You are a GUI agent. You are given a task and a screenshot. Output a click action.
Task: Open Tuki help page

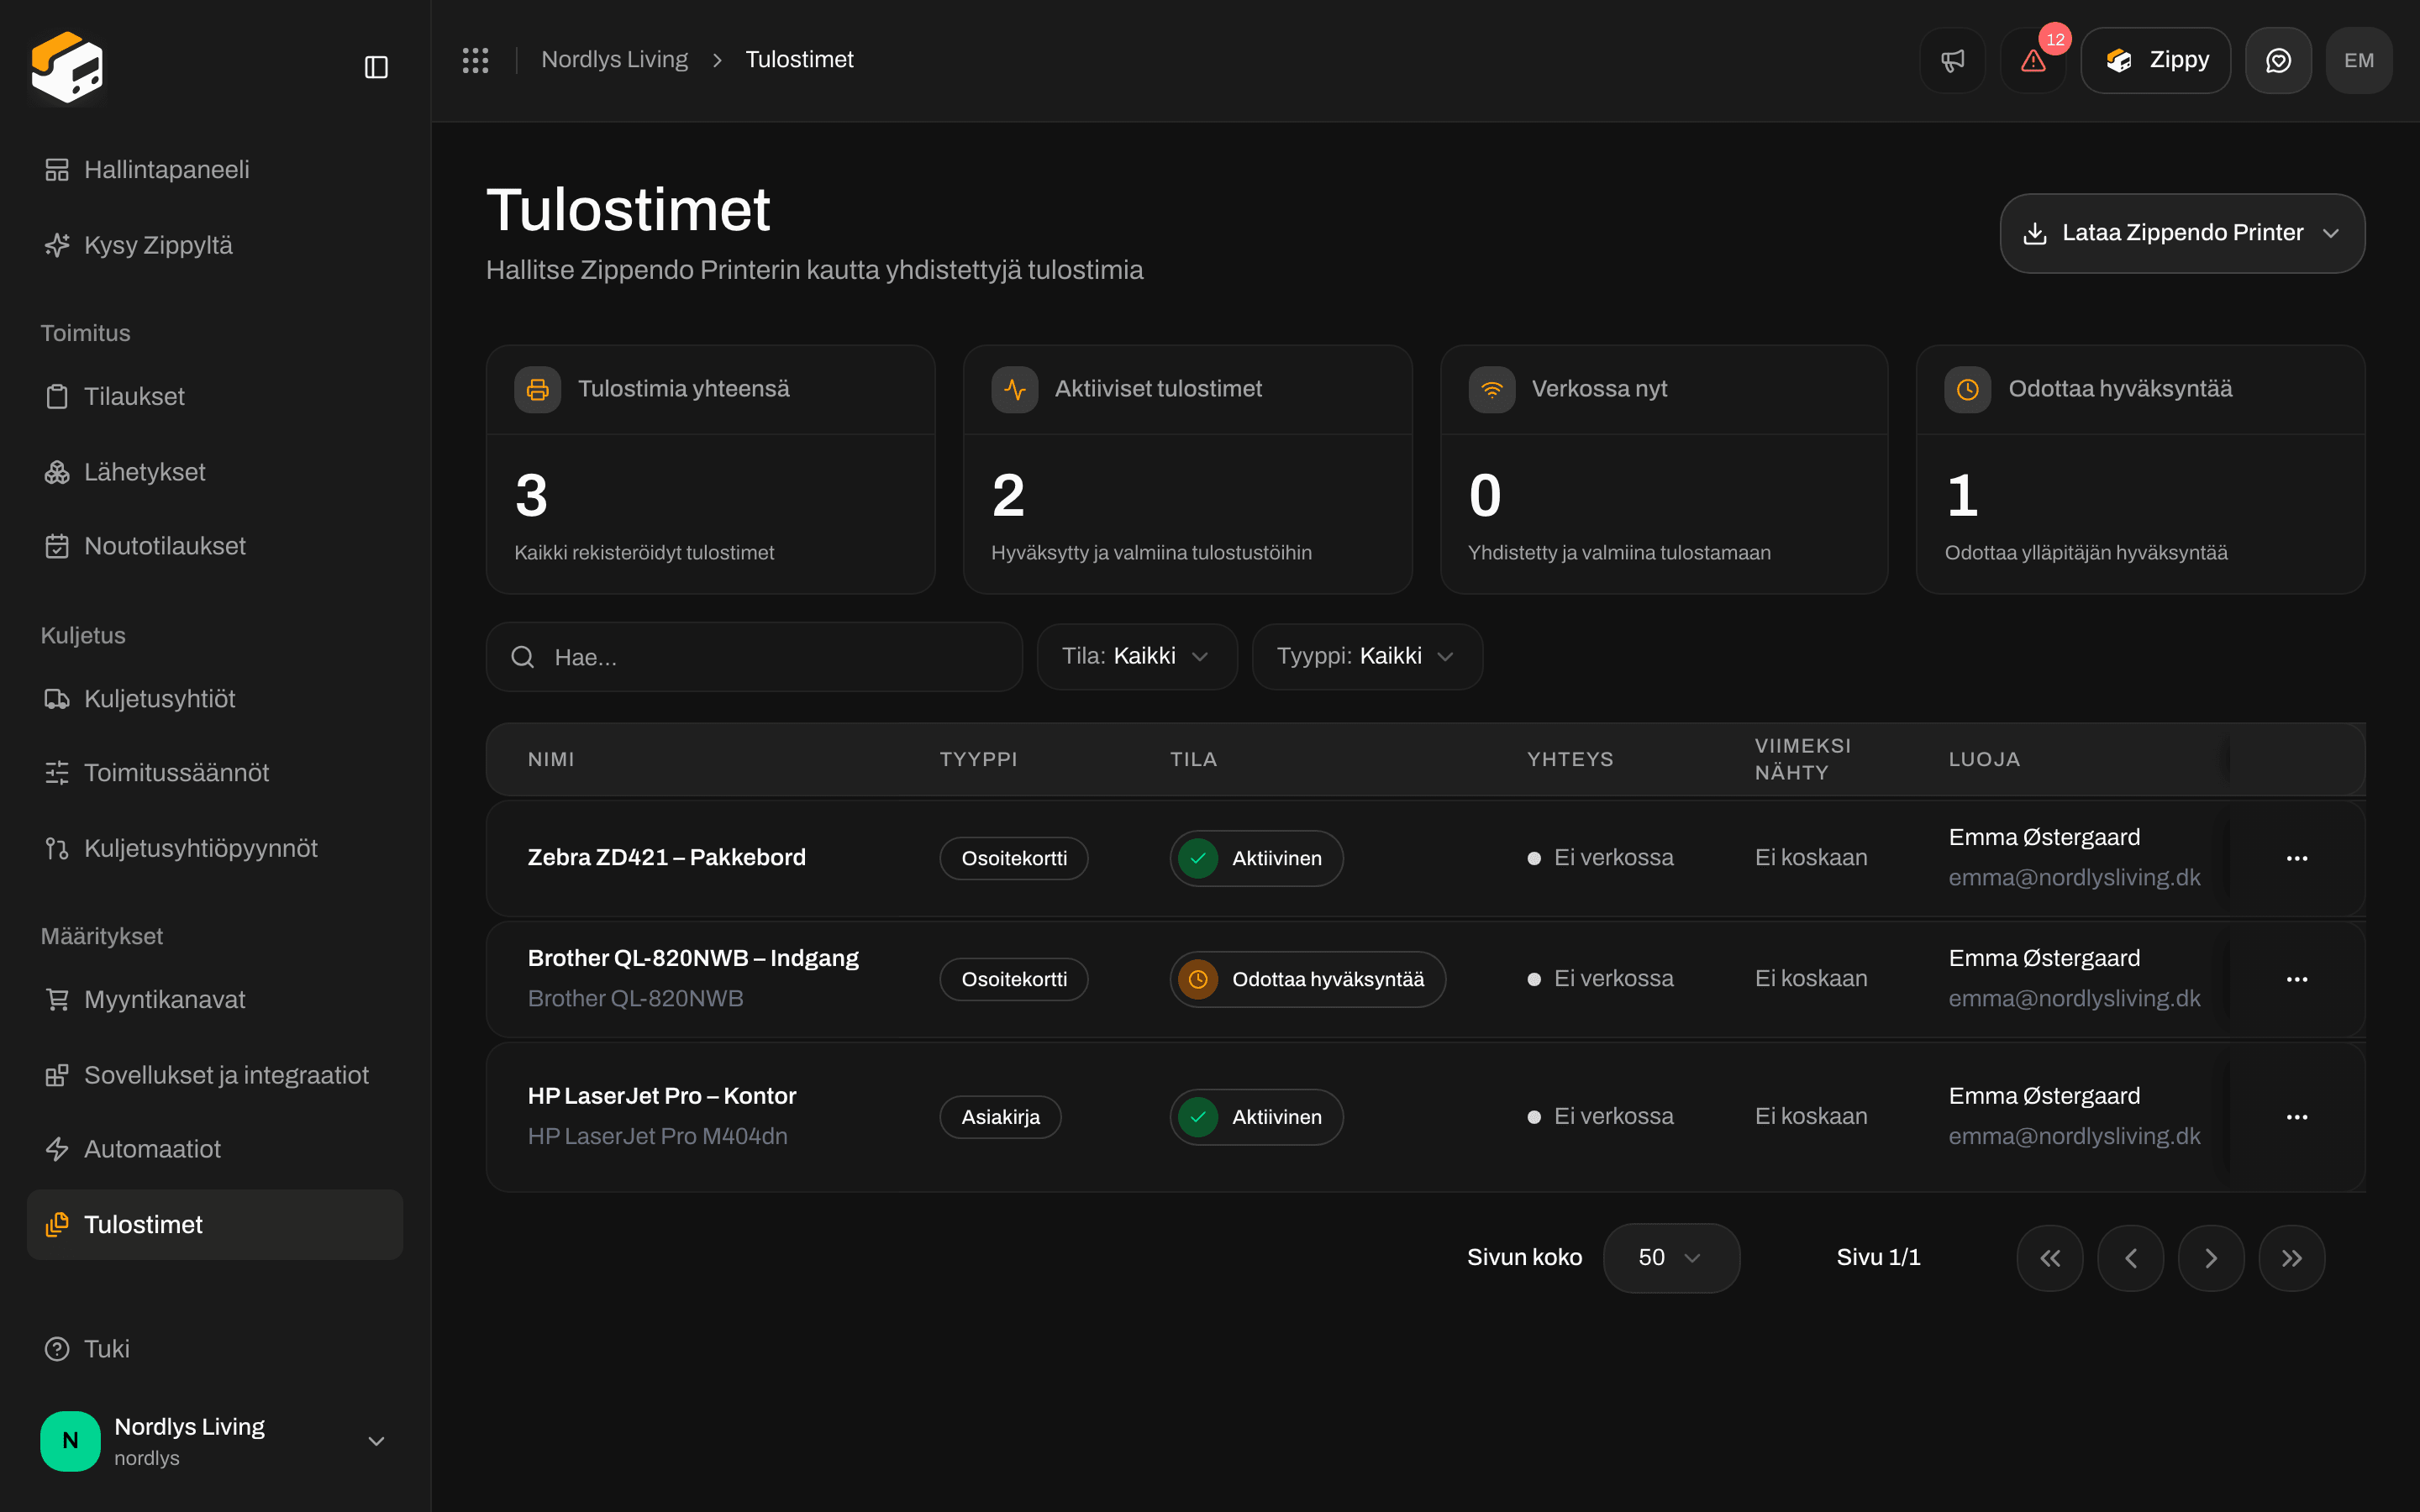pos(215,1349)
